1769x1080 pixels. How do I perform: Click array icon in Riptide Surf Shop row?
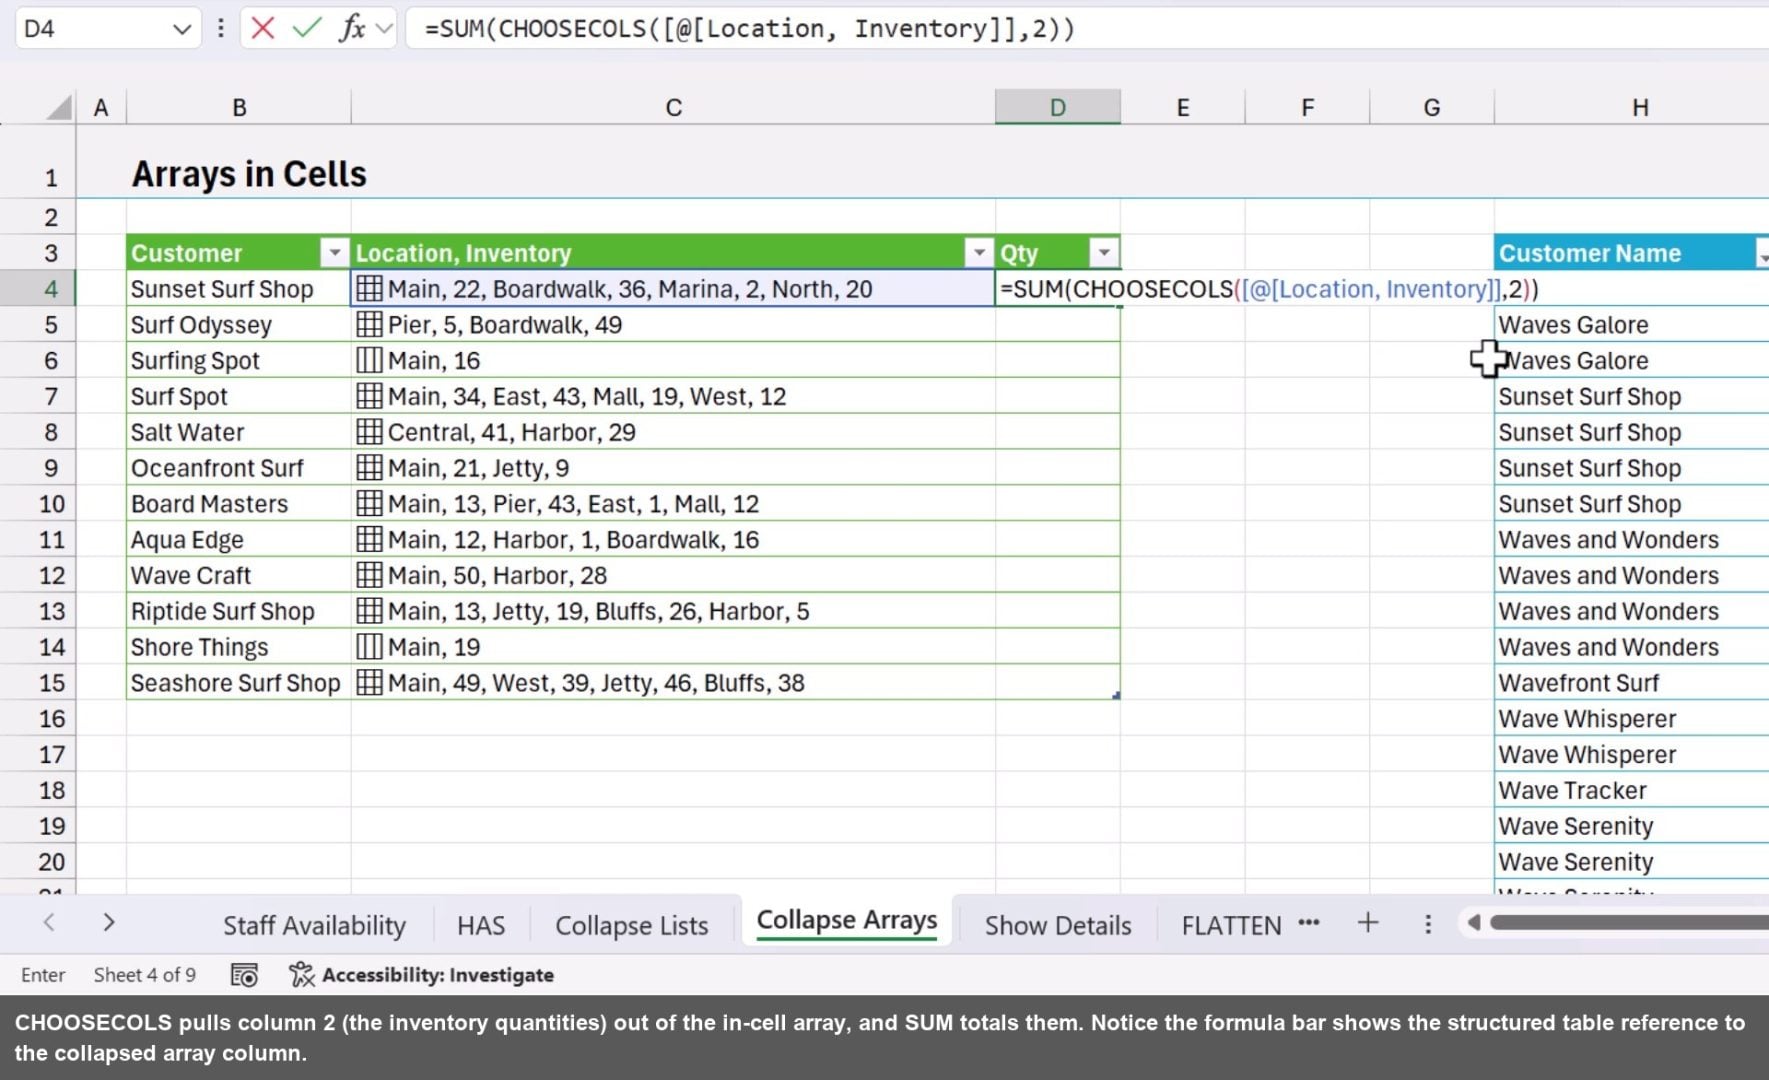click(369, 611)
